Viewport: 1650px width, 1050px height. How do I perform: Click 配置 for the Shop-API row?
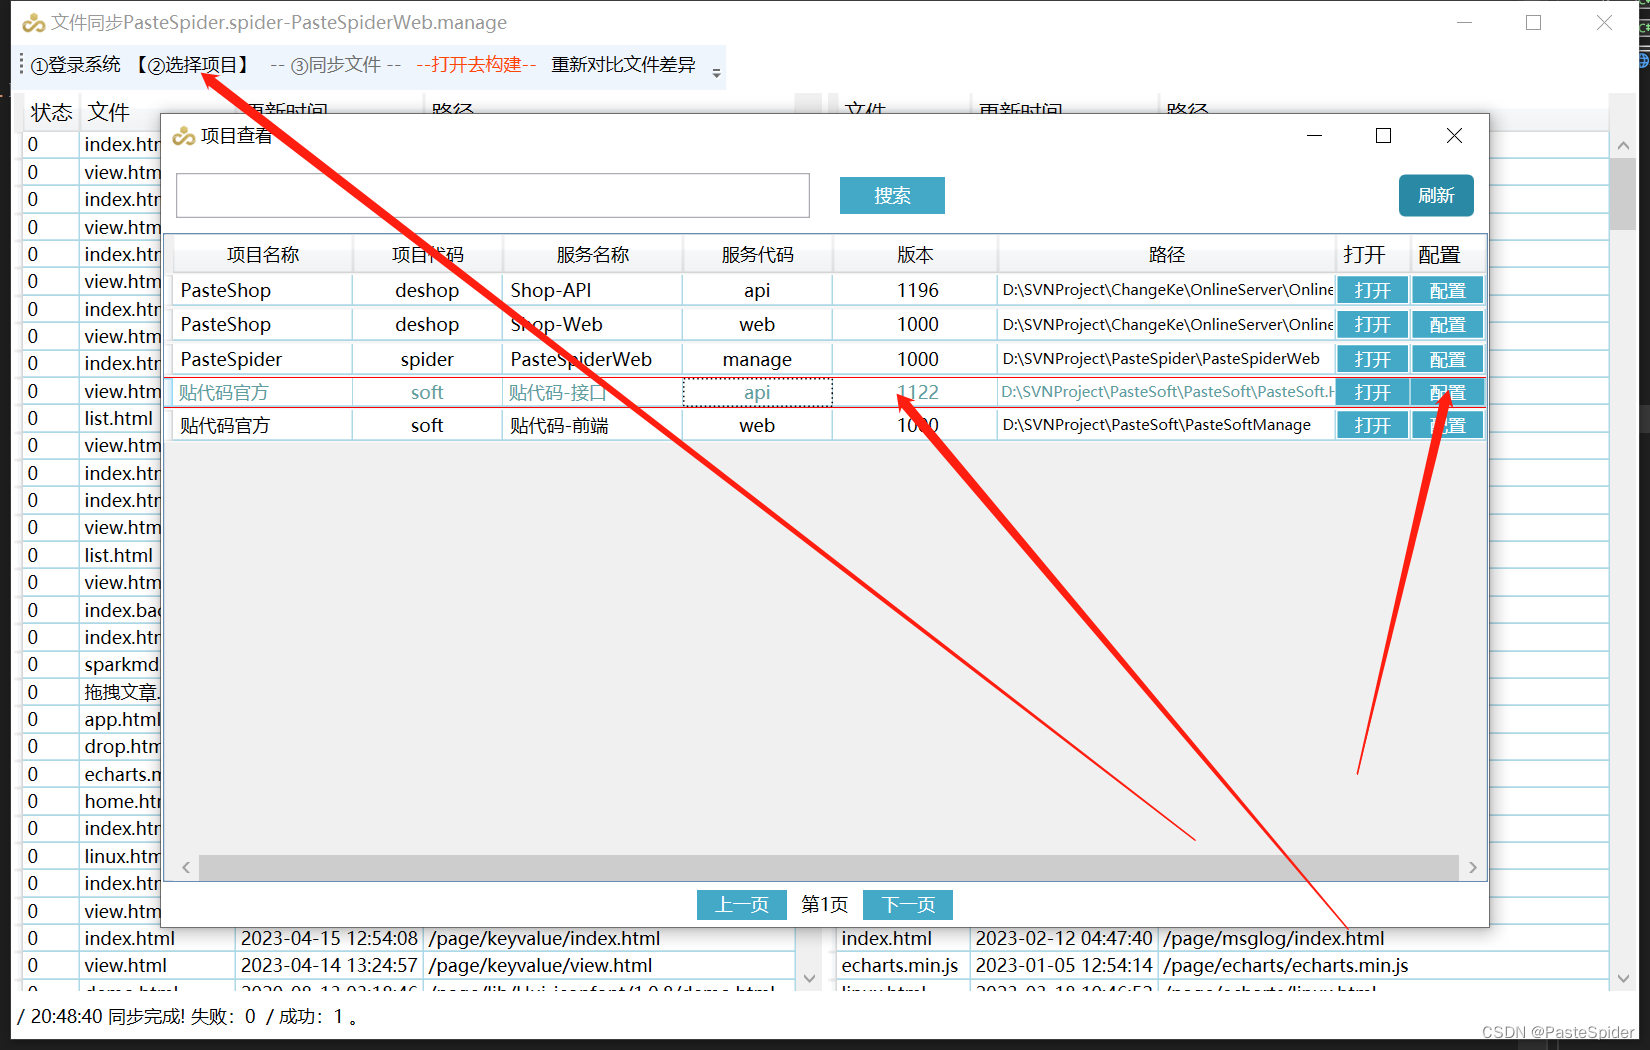pos(1447,291)
